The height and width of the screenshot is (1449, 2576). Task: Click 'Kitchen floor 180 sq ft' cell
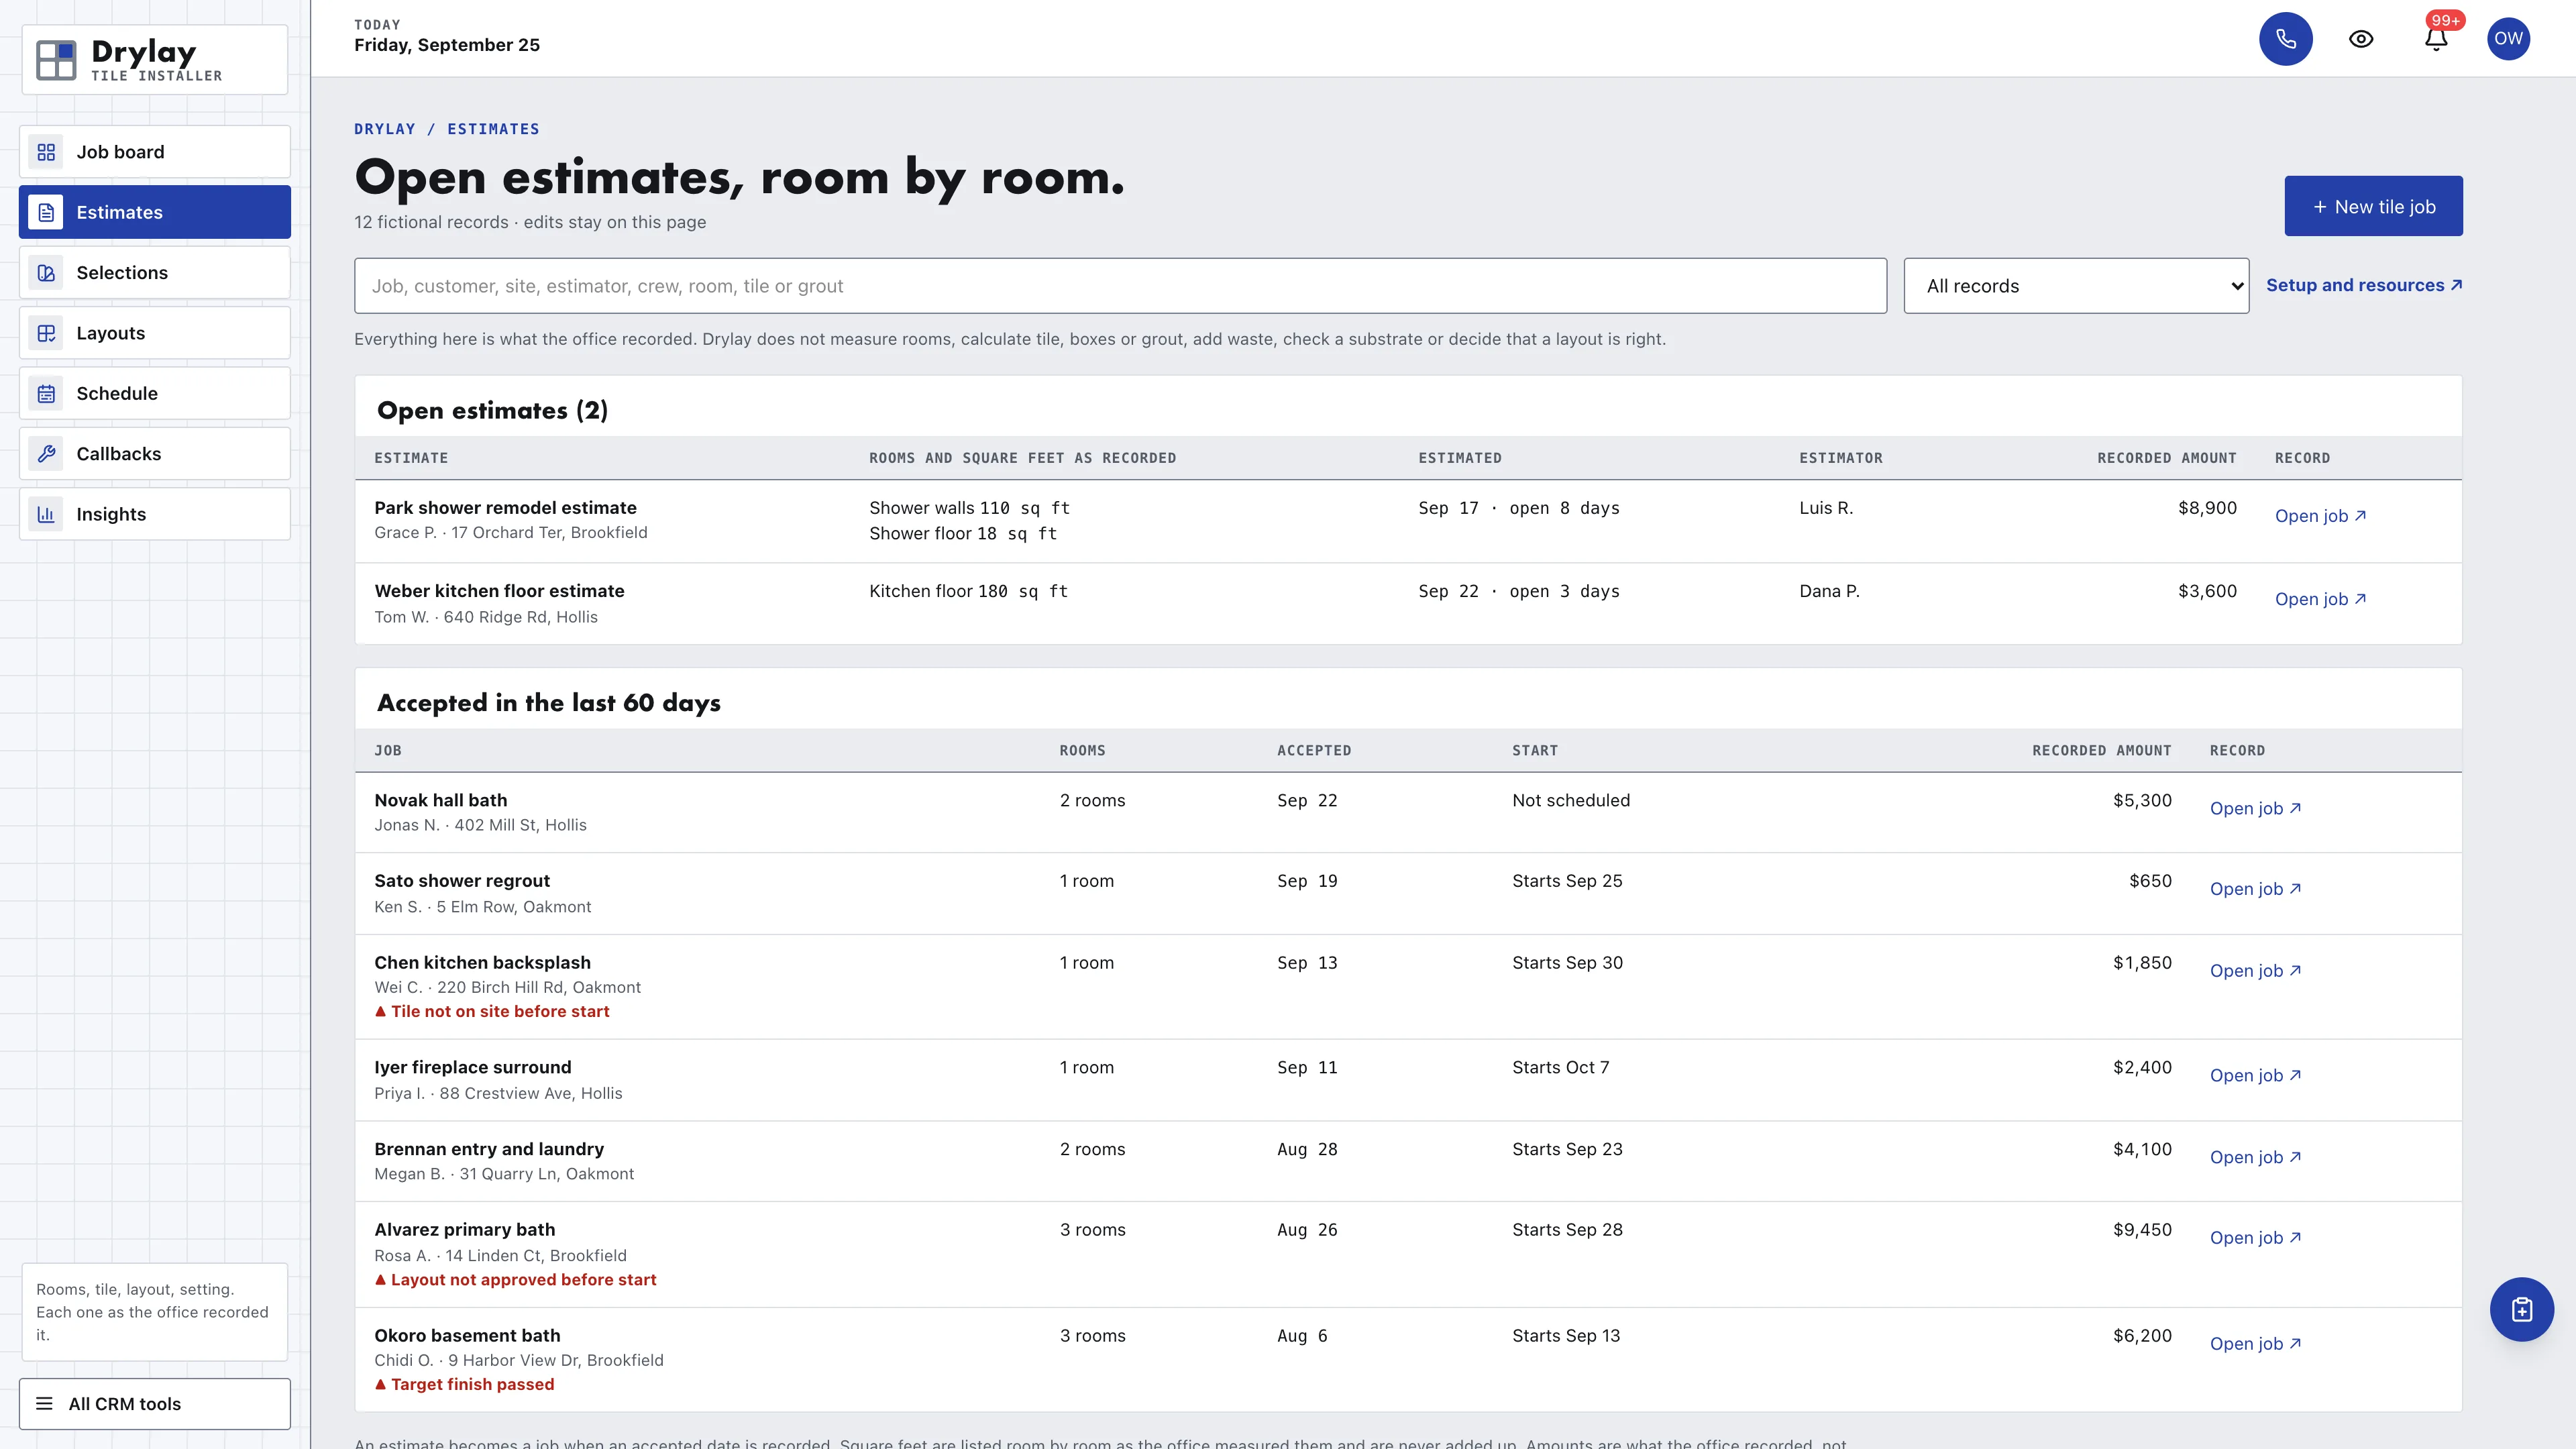[968, 591]
